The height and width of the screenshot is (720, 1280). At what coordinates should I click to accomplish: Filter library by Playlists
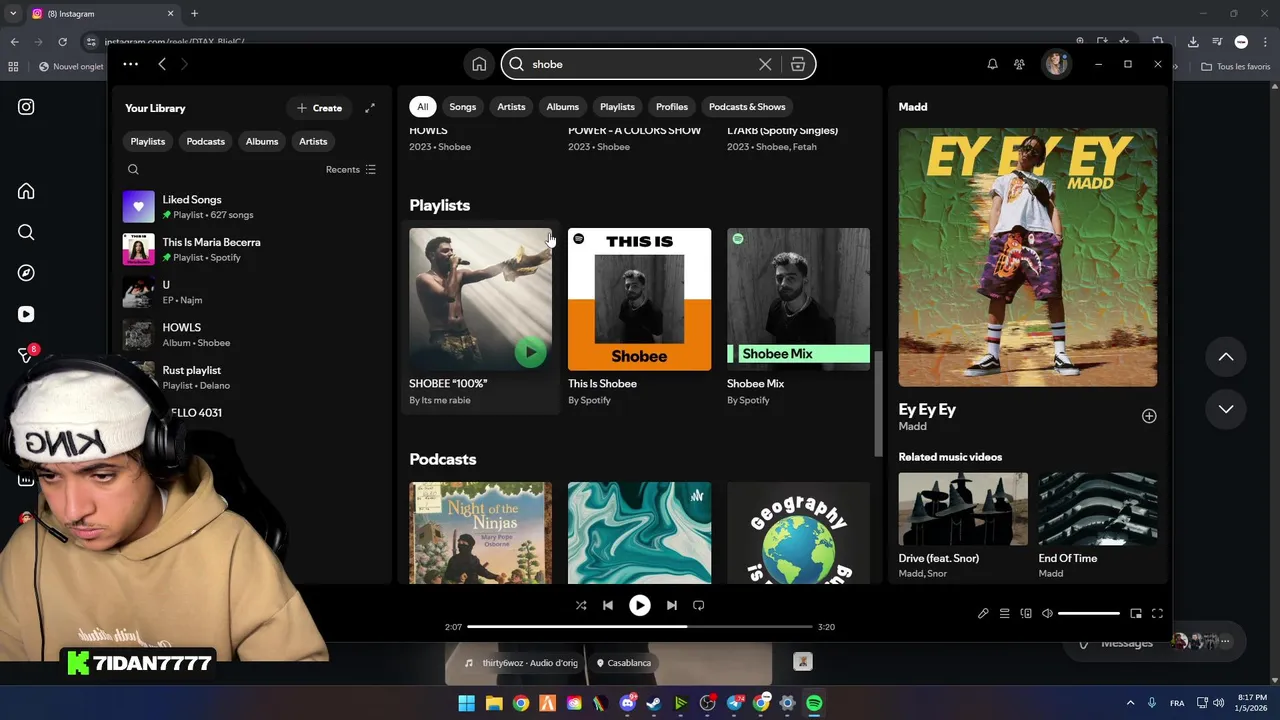(x=148, y=141)
